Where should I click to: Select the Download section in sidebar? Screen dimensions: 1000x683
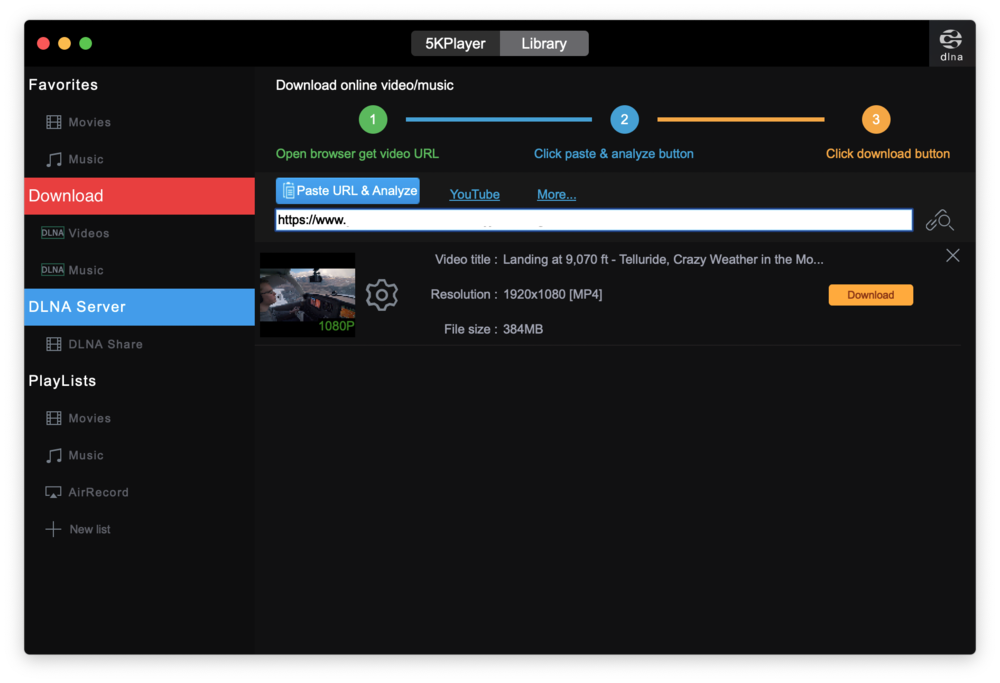[x=140, y=196]
